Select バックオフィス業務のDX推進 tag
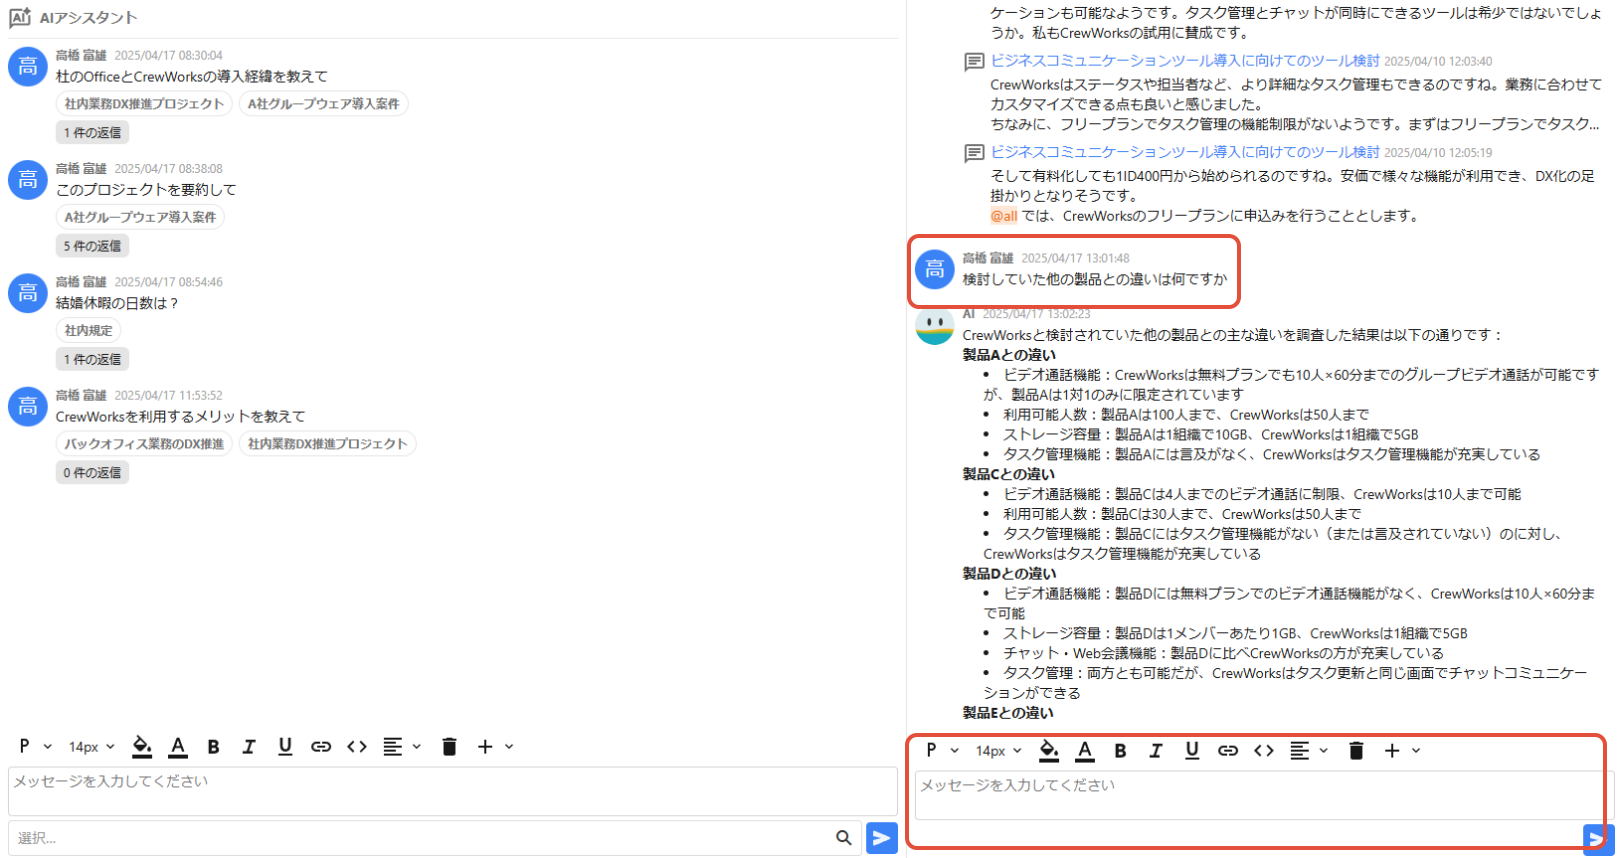1619x858 pixels. [x=144, y=444]
